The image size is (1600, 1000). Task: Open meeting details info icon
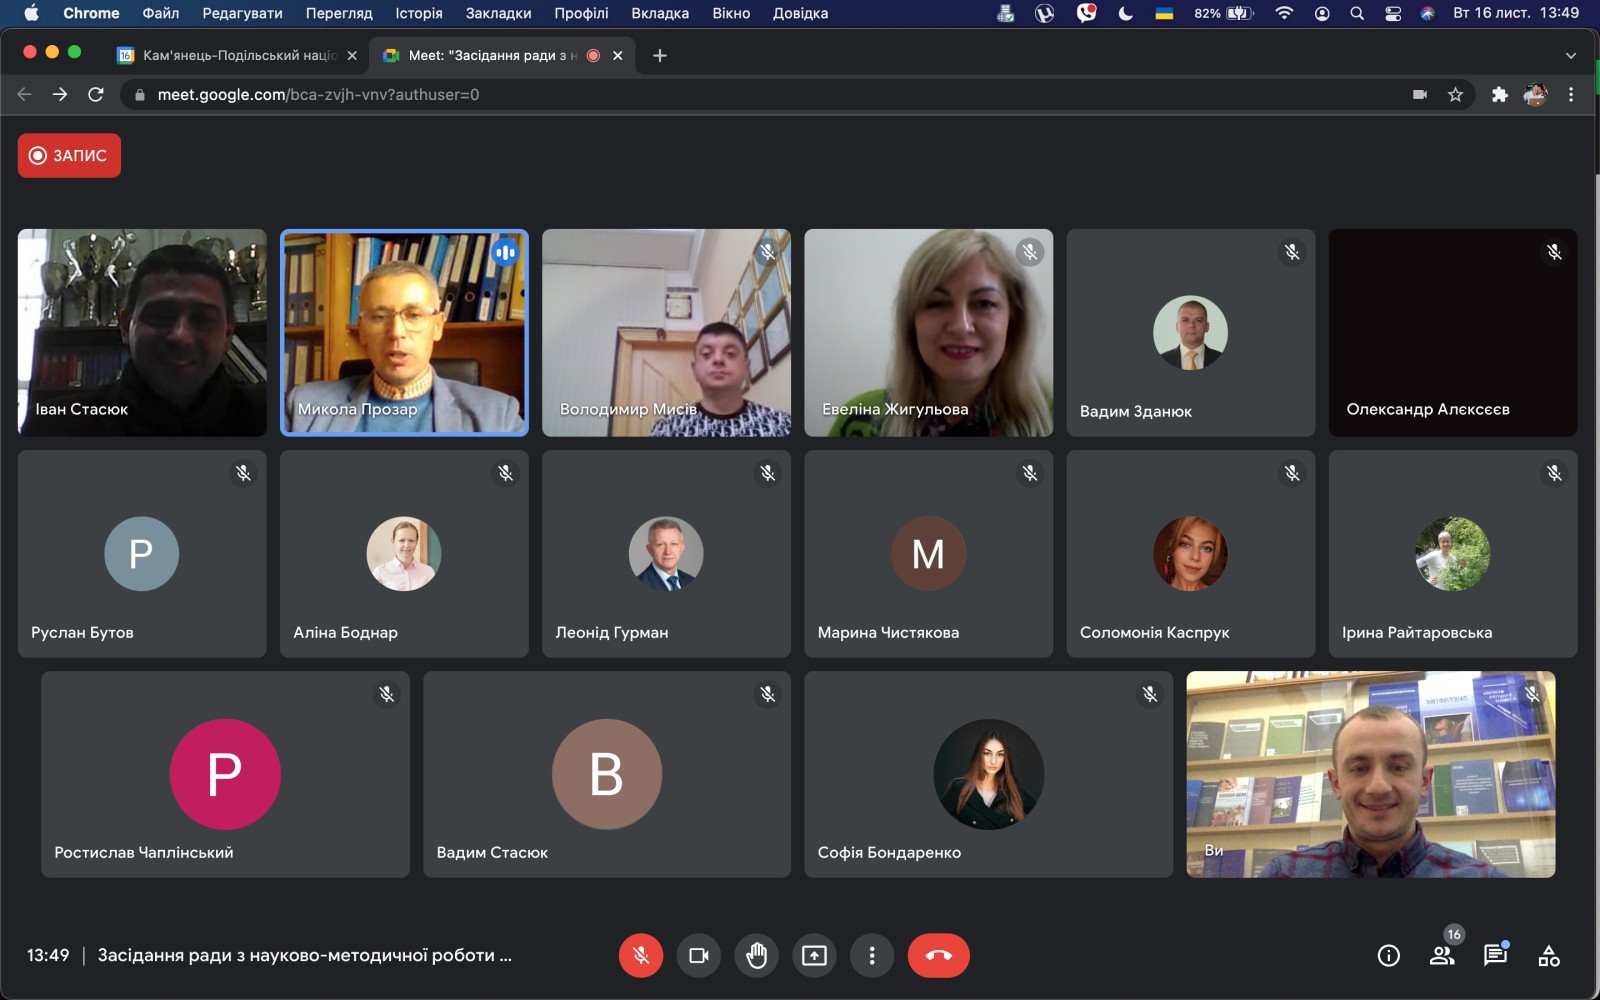pos(1388,956)
